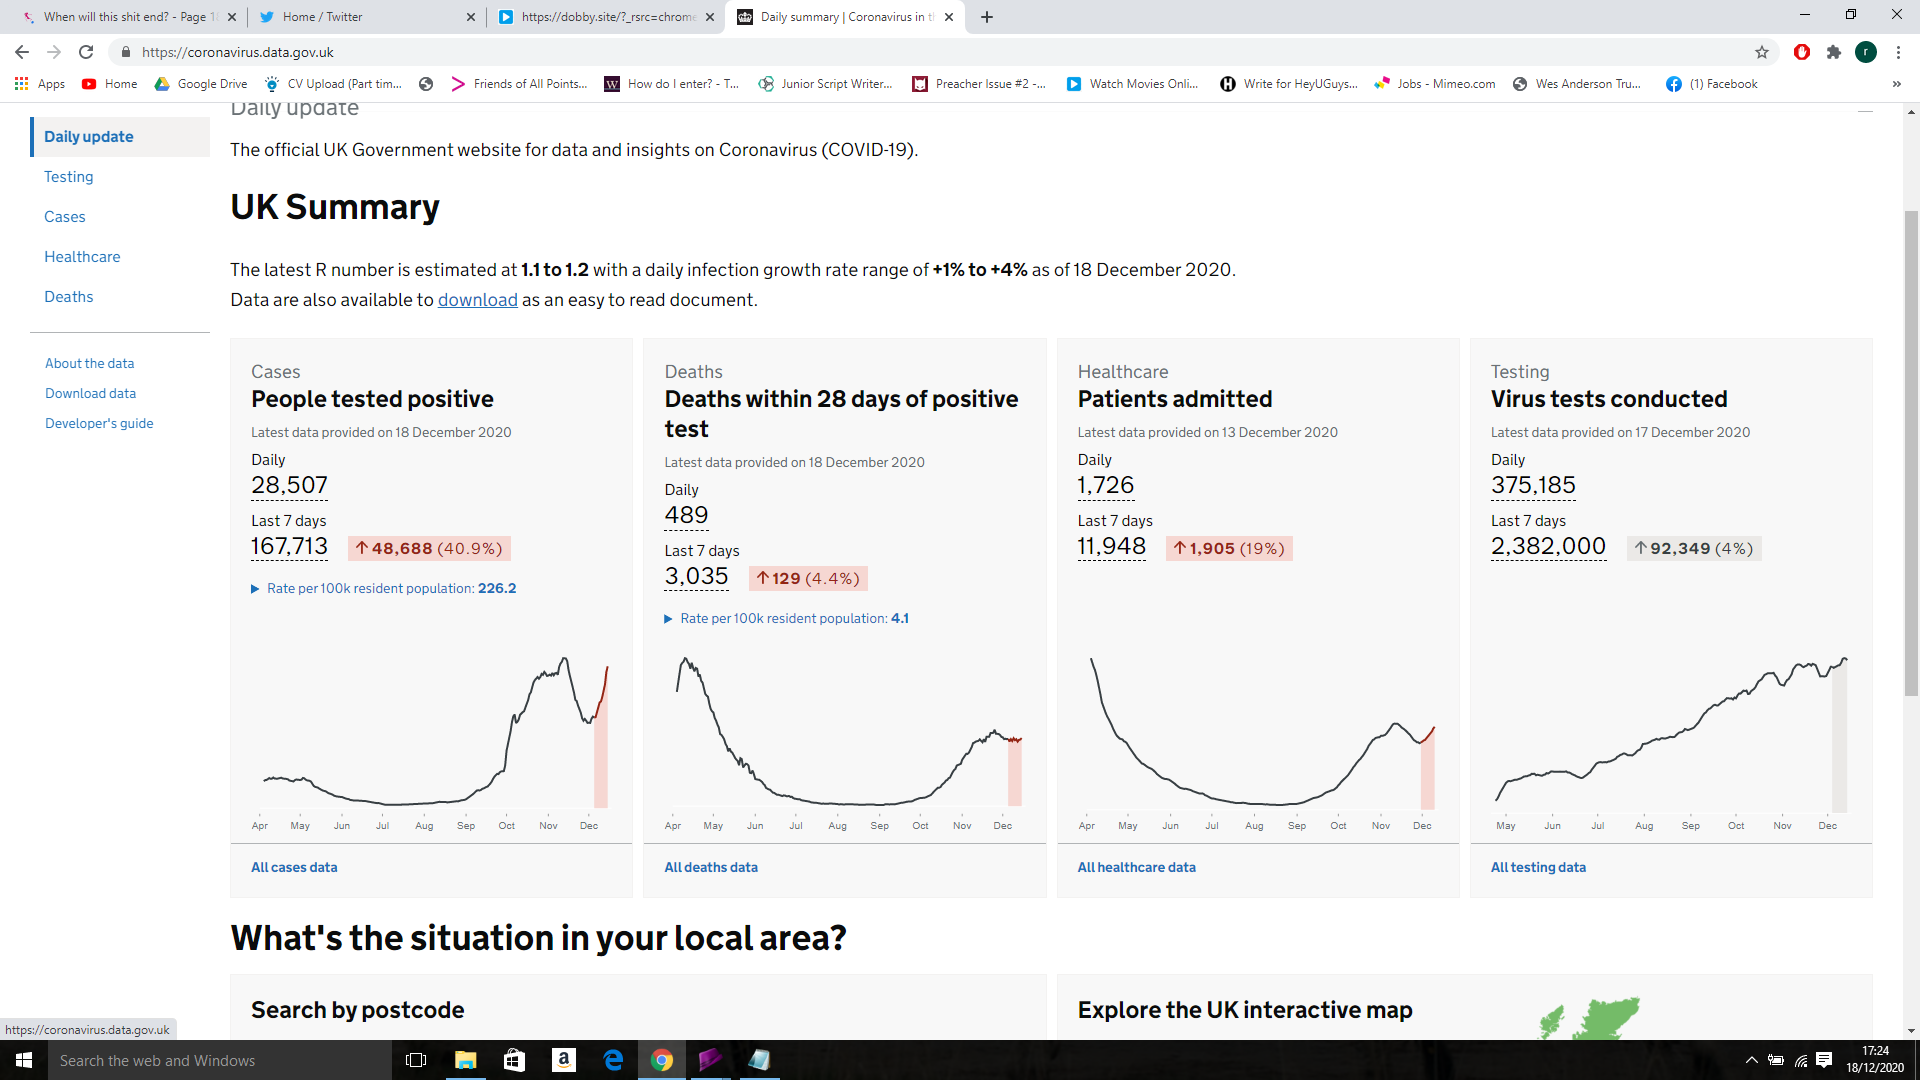Follow the download link in the summary

point(477,300)
